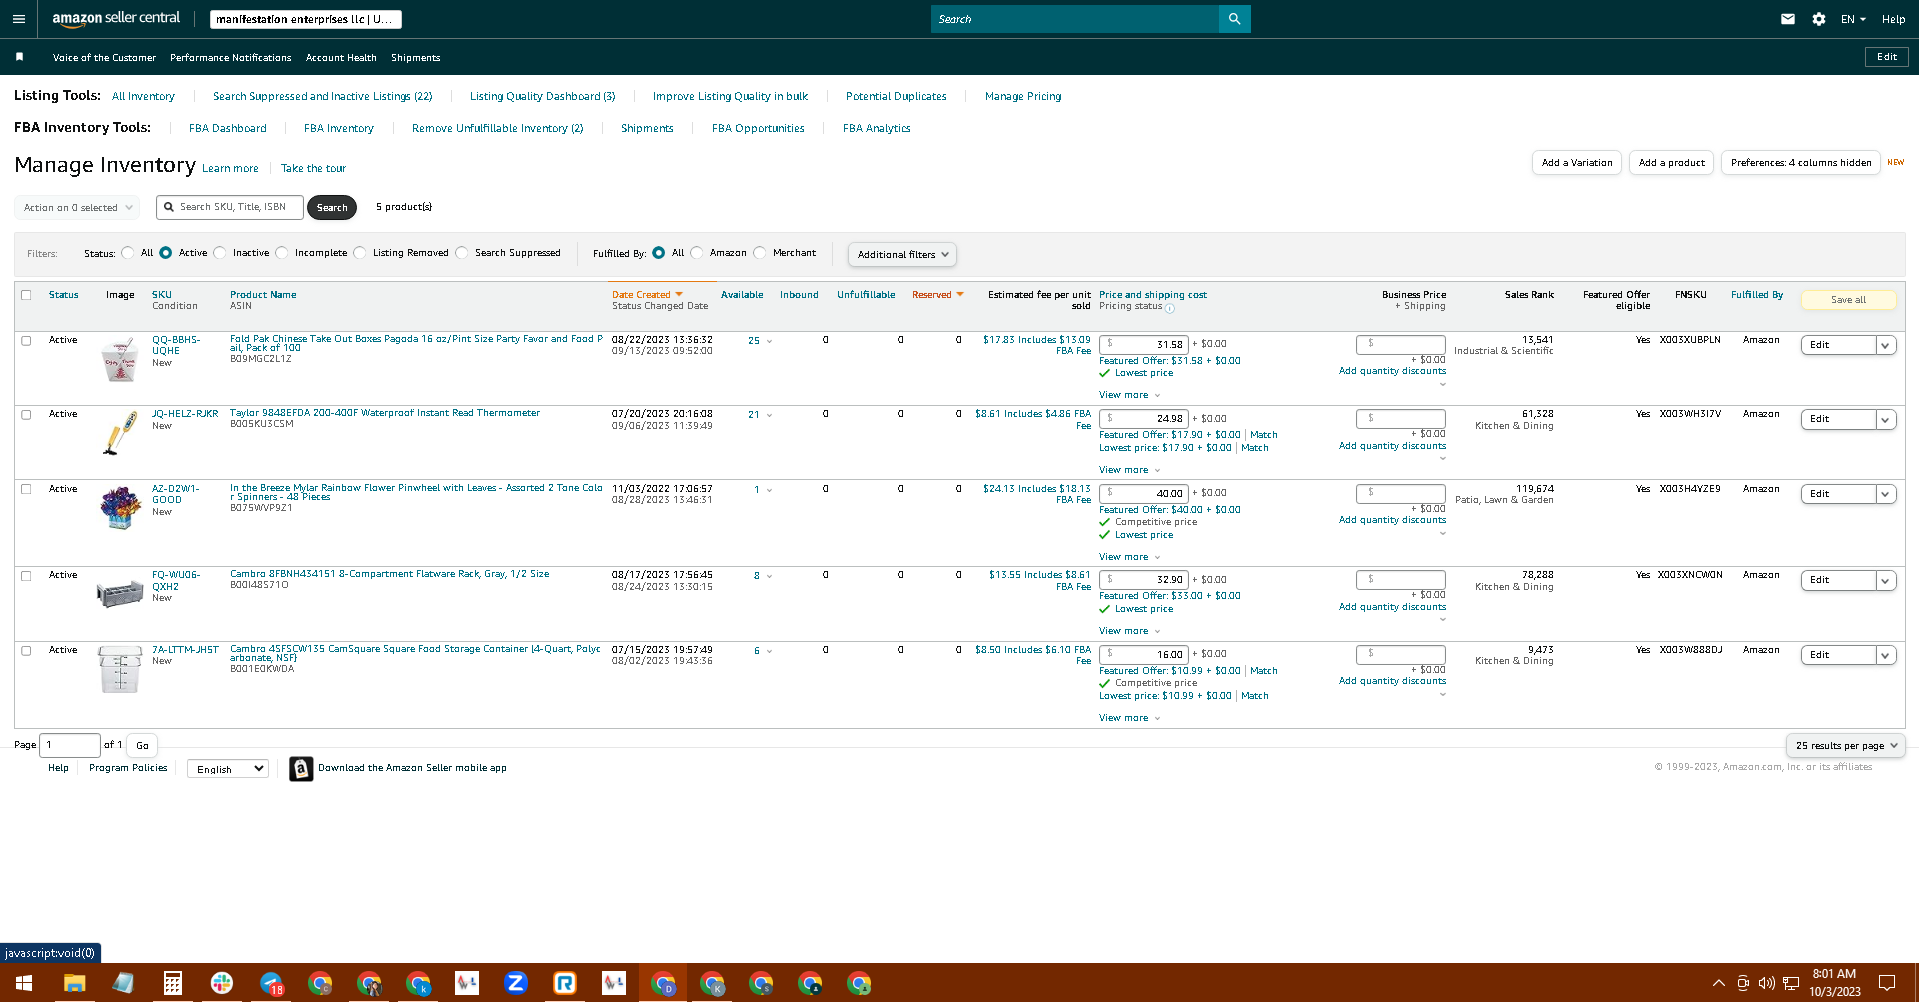
Task: Open the Edit arrow for the Rainbow Pinwheel row
Action: 1885,494
